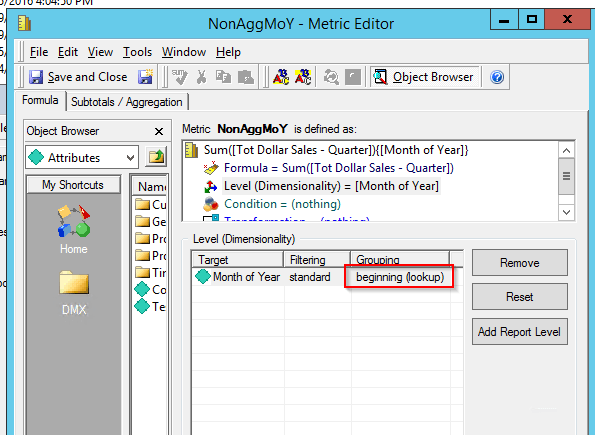Close the Object Browser pane
Image resolution: width=595 pixels, height=435 pixels.
tap(159, 131)
